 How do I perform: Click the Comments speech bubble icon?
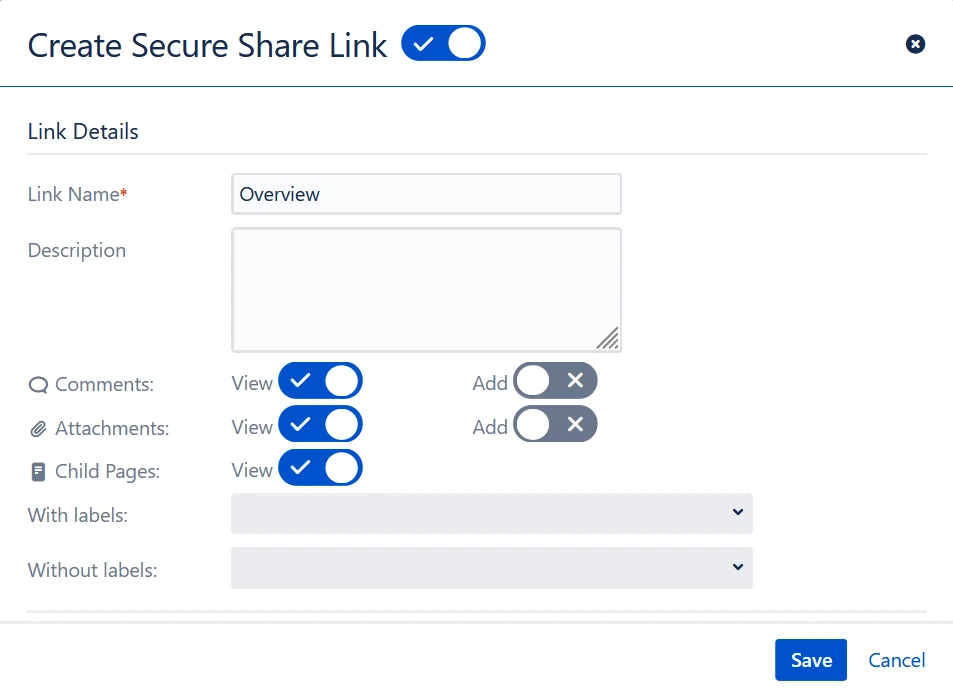pyautogui.click(x=38, y=385)
